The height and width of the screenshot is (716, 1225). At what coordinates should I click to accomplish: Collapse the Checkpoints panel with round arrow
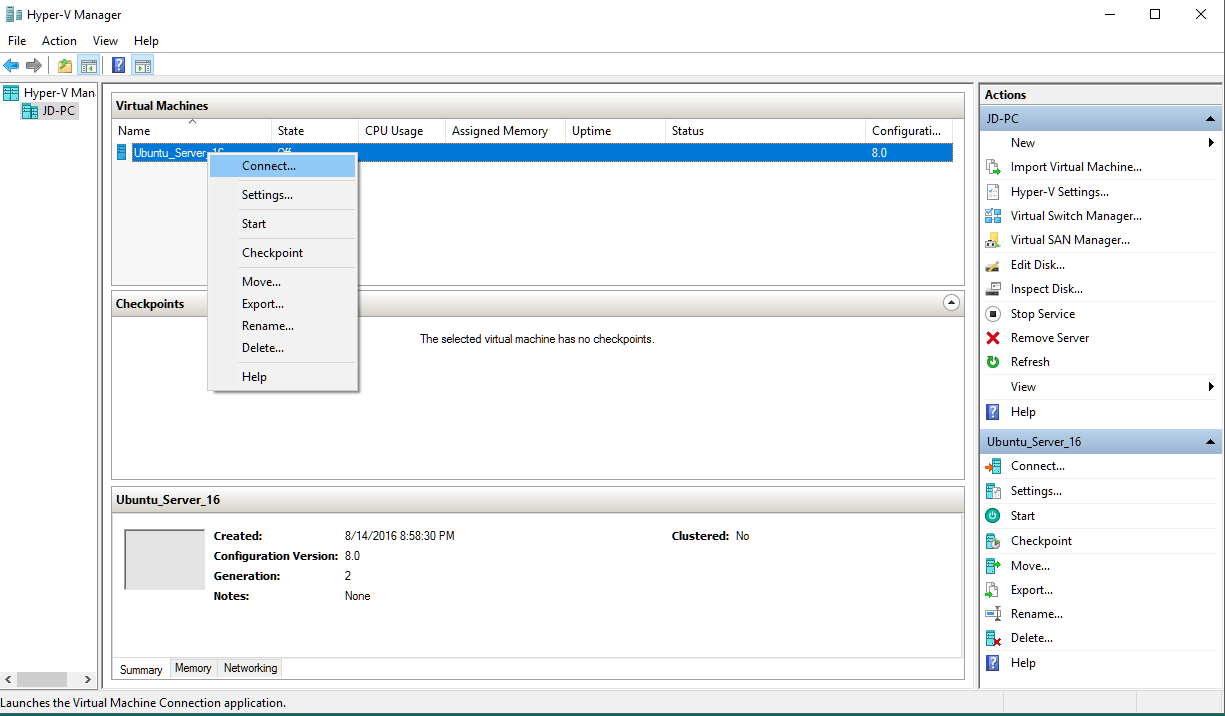(x=951, y=302)
